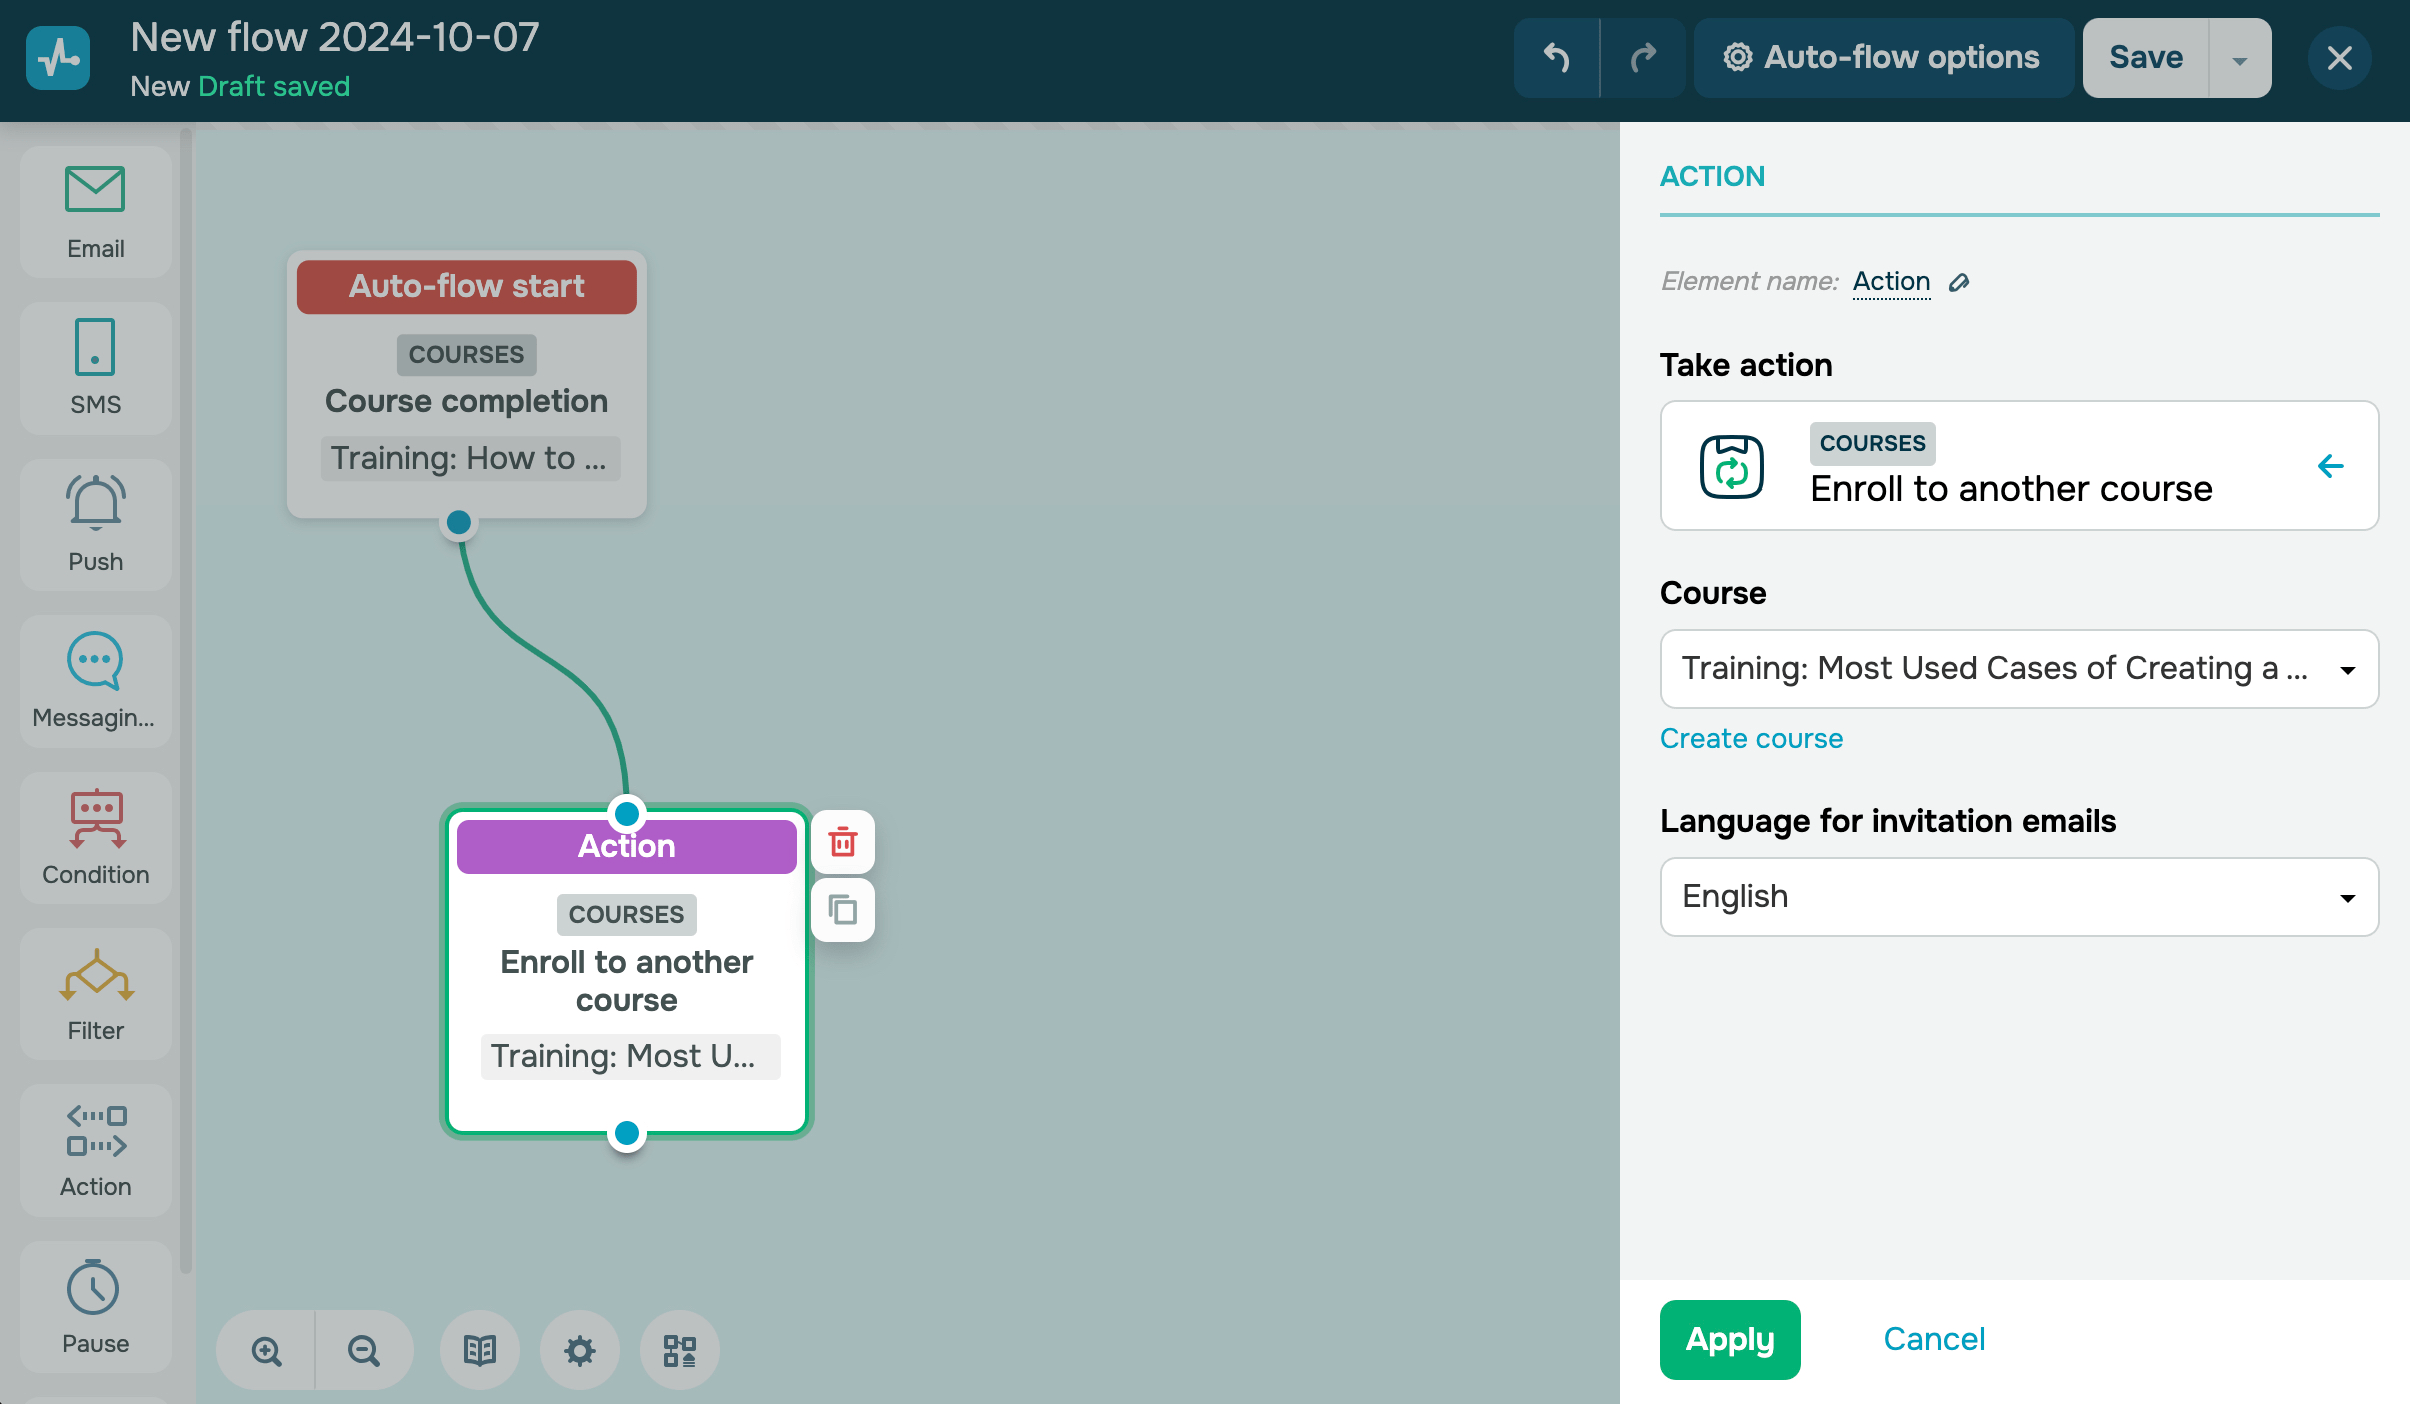Open the Save options dropdown arrow
Screen dimensions: 2410x1404
tap(2239, 59)
